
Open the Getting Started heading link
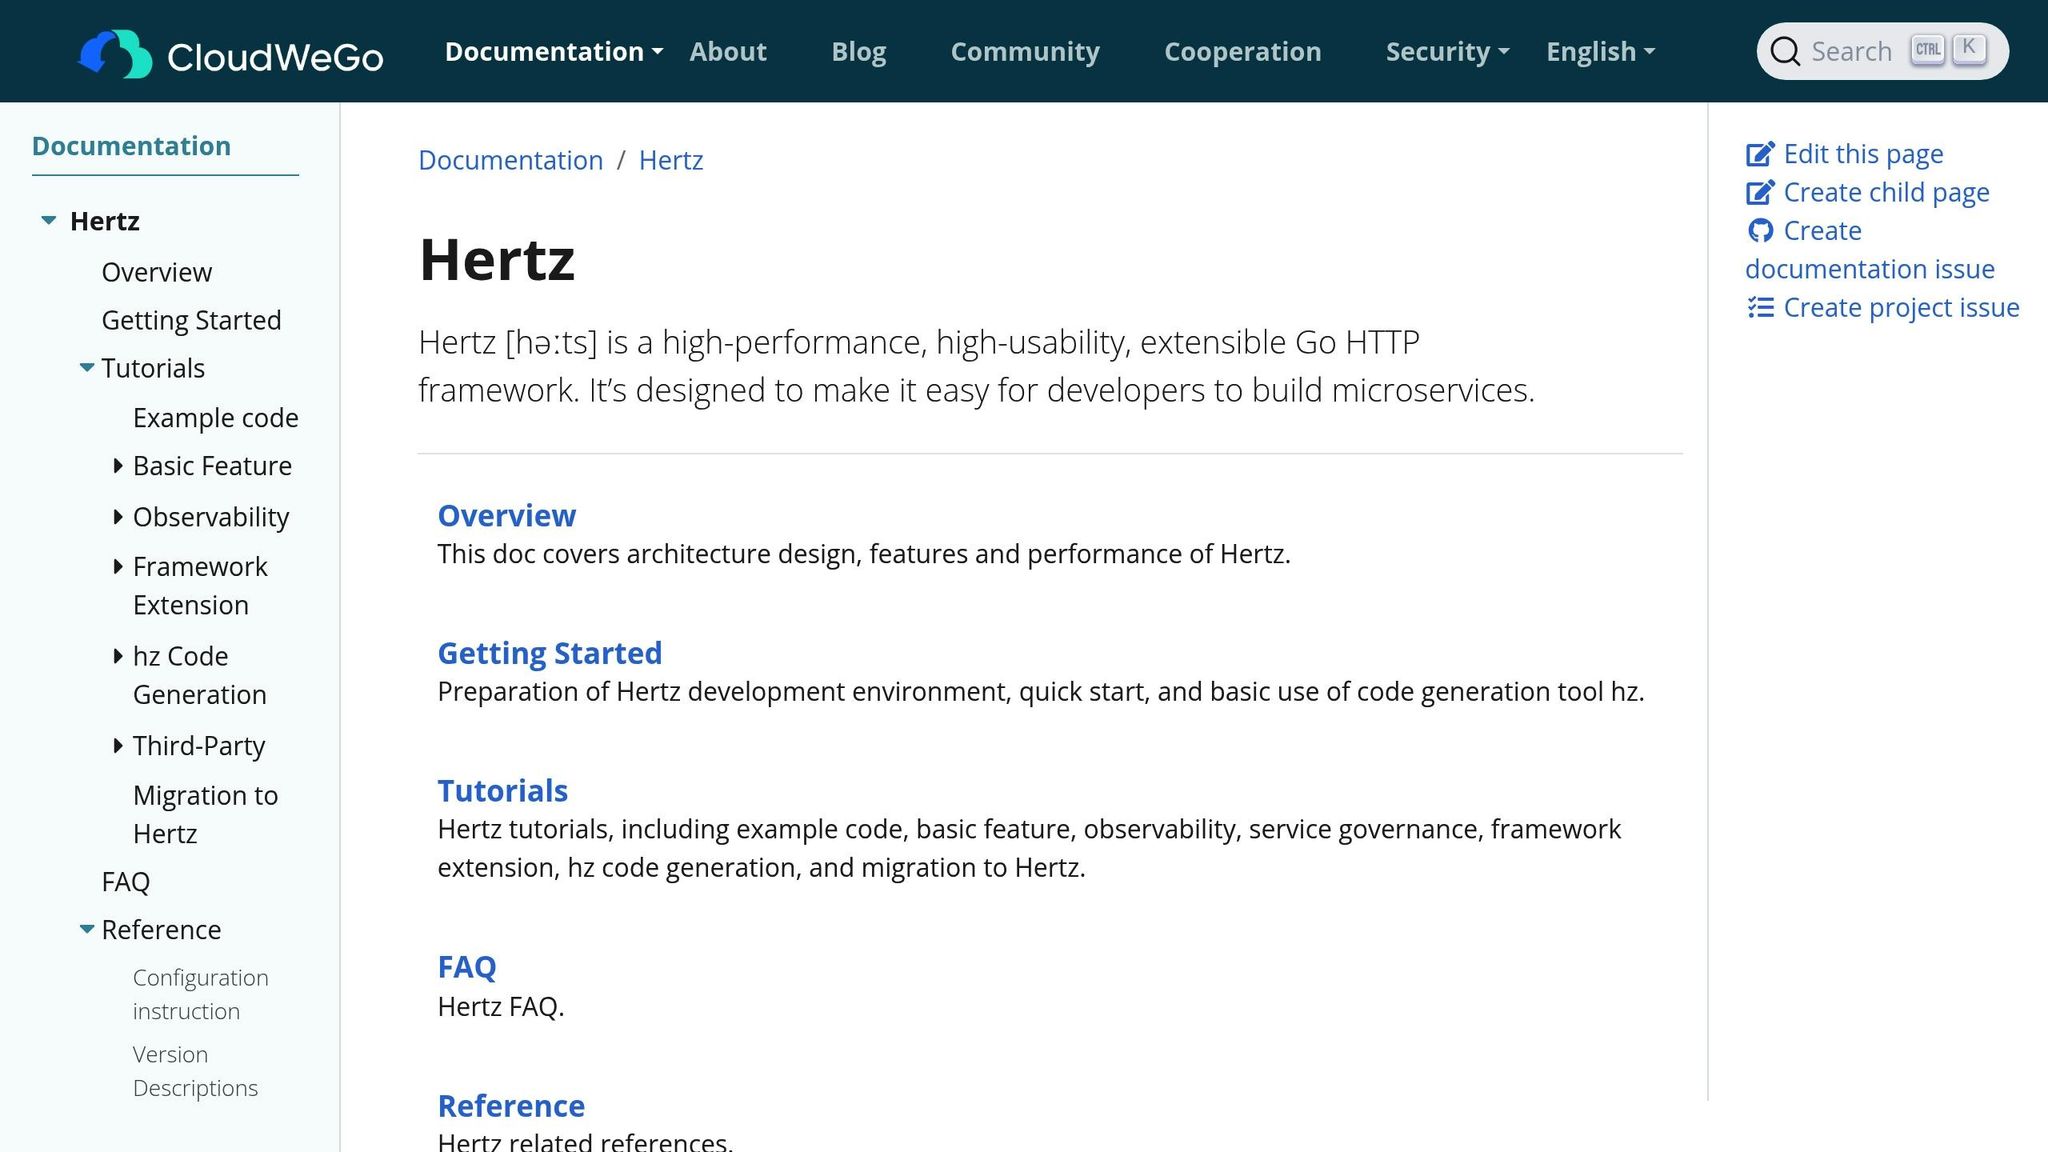point(550,653)
